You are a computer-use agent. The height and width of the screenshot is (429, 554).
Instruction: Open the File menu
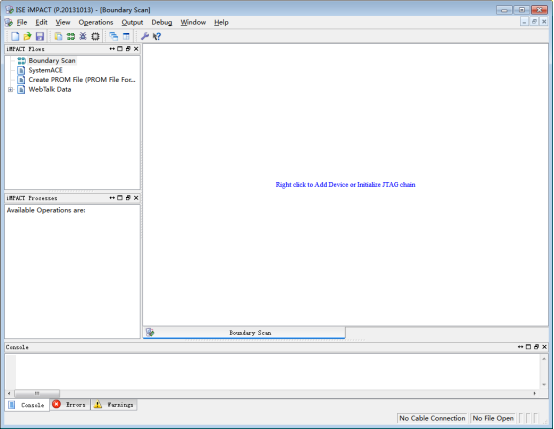pos(22,22)
